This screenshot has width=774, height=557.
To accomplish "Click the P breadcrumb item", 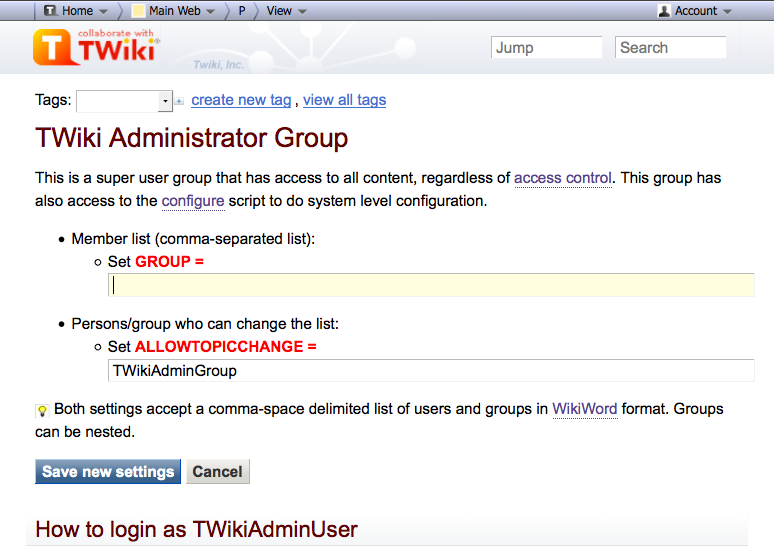I will pos(242,11).
